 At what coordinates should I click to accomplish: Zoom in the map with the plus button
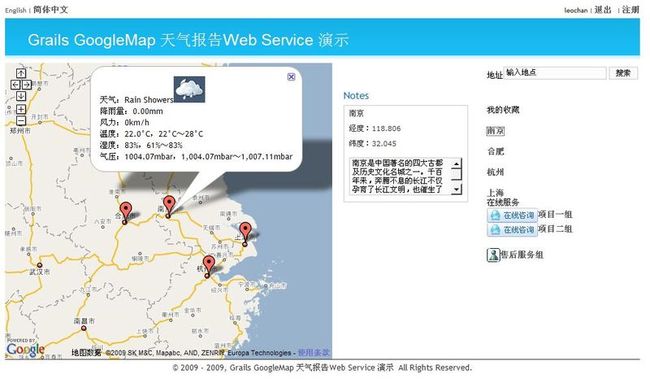tap(21, 109)
